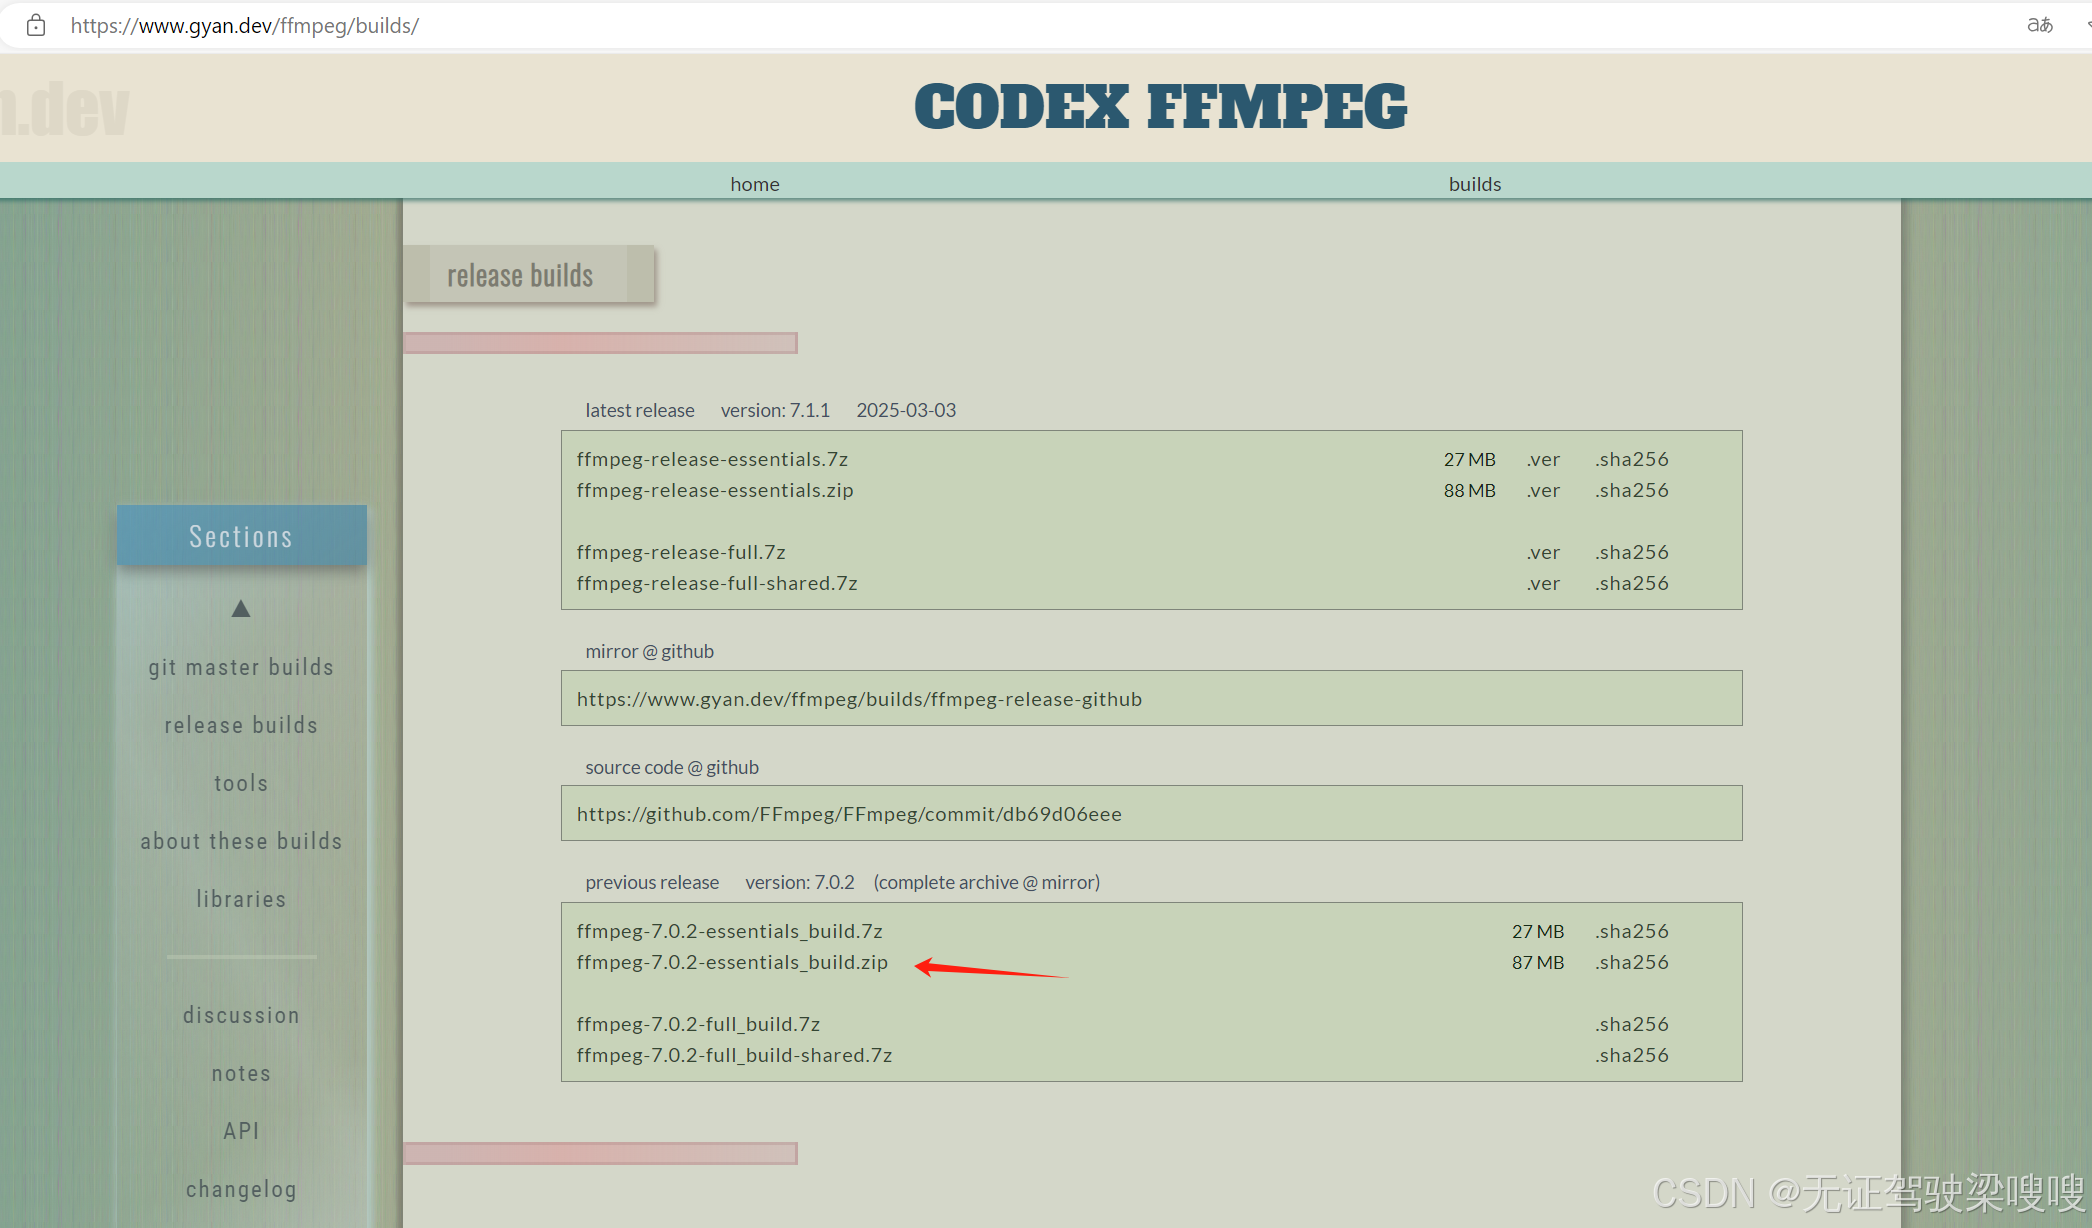Download ffmpeg-release-essentials.7z
2092x1228 pixels.
tap(712, 459)
